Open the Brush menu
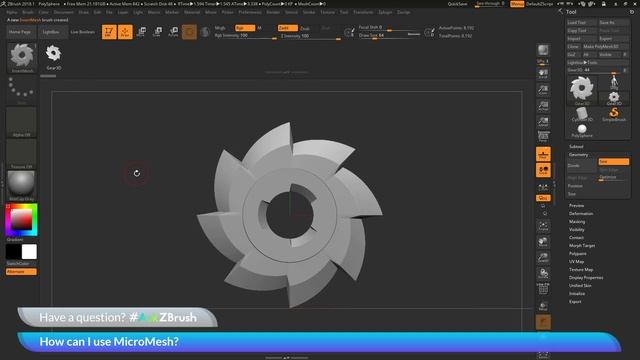640x360 pixels. 28,12
